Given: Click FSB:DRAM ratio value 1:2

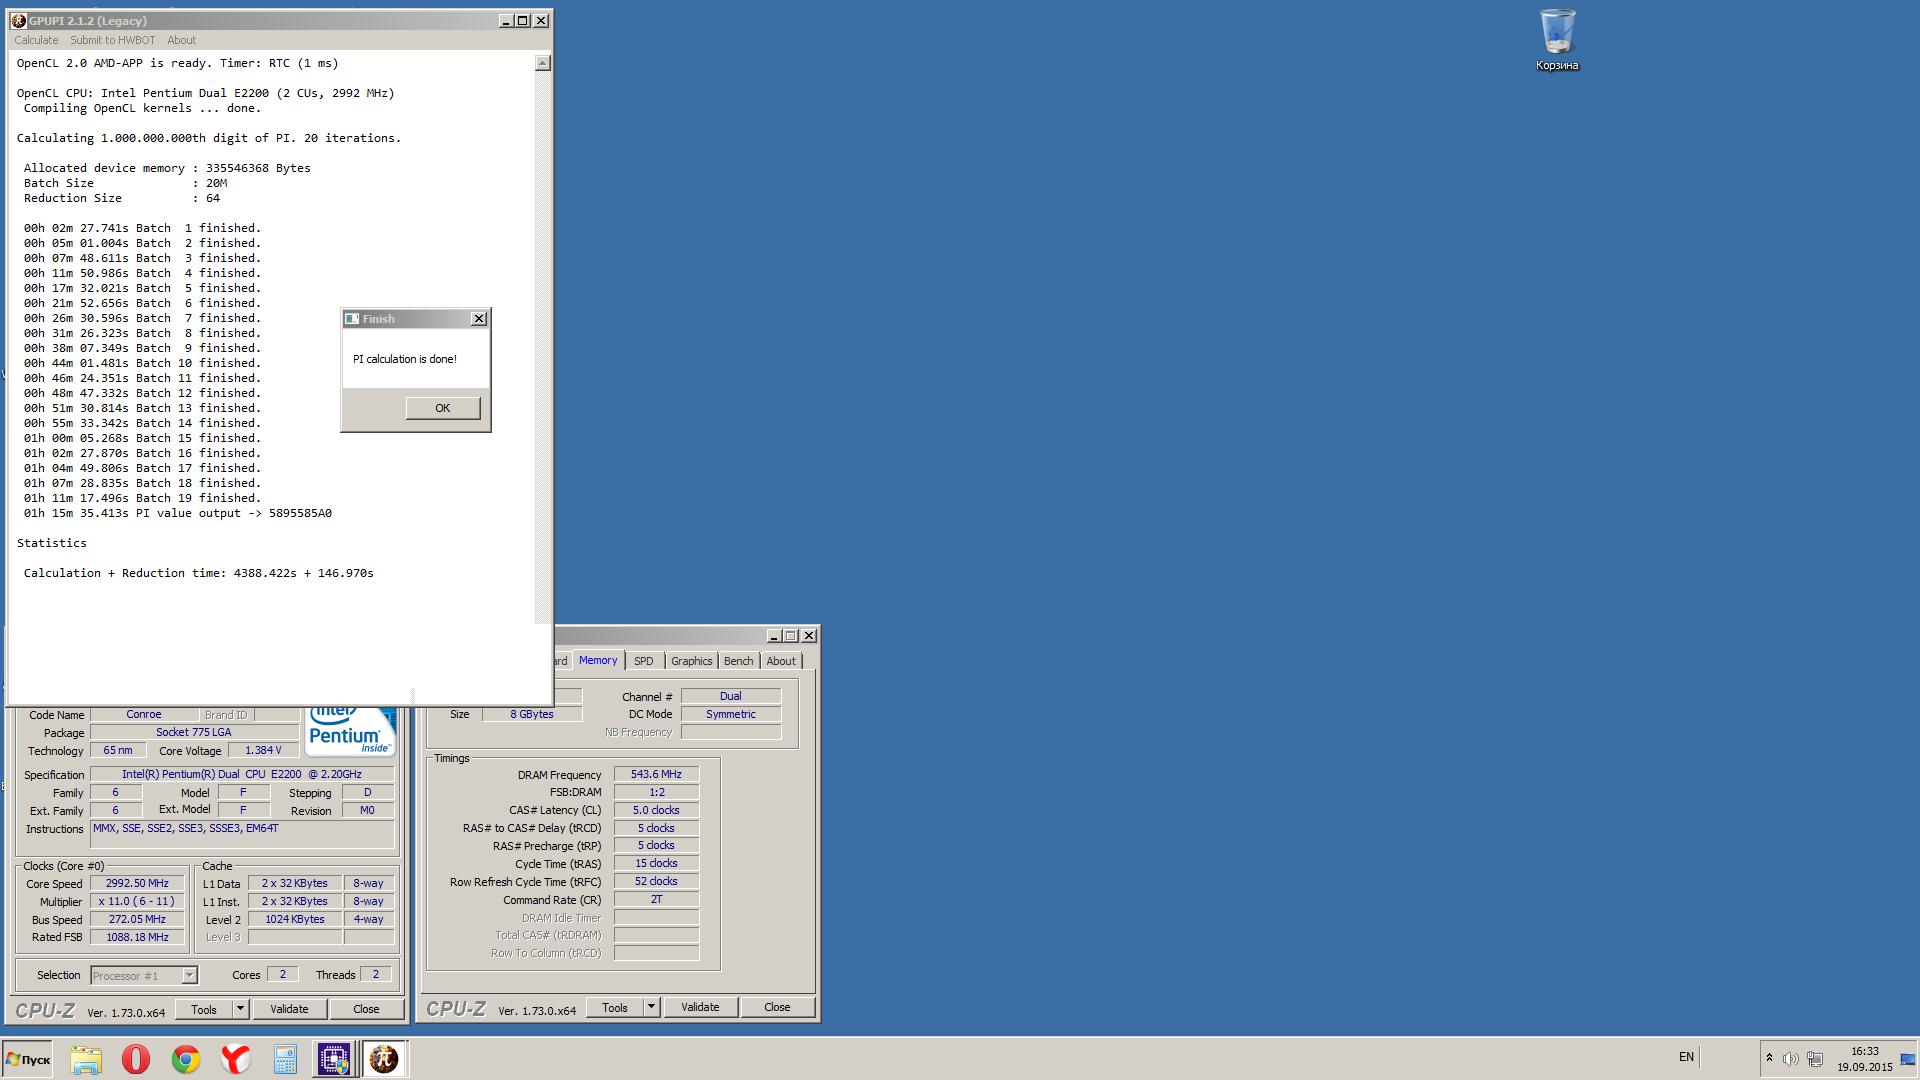Looking at the screenshot, I should pos(656,792).
